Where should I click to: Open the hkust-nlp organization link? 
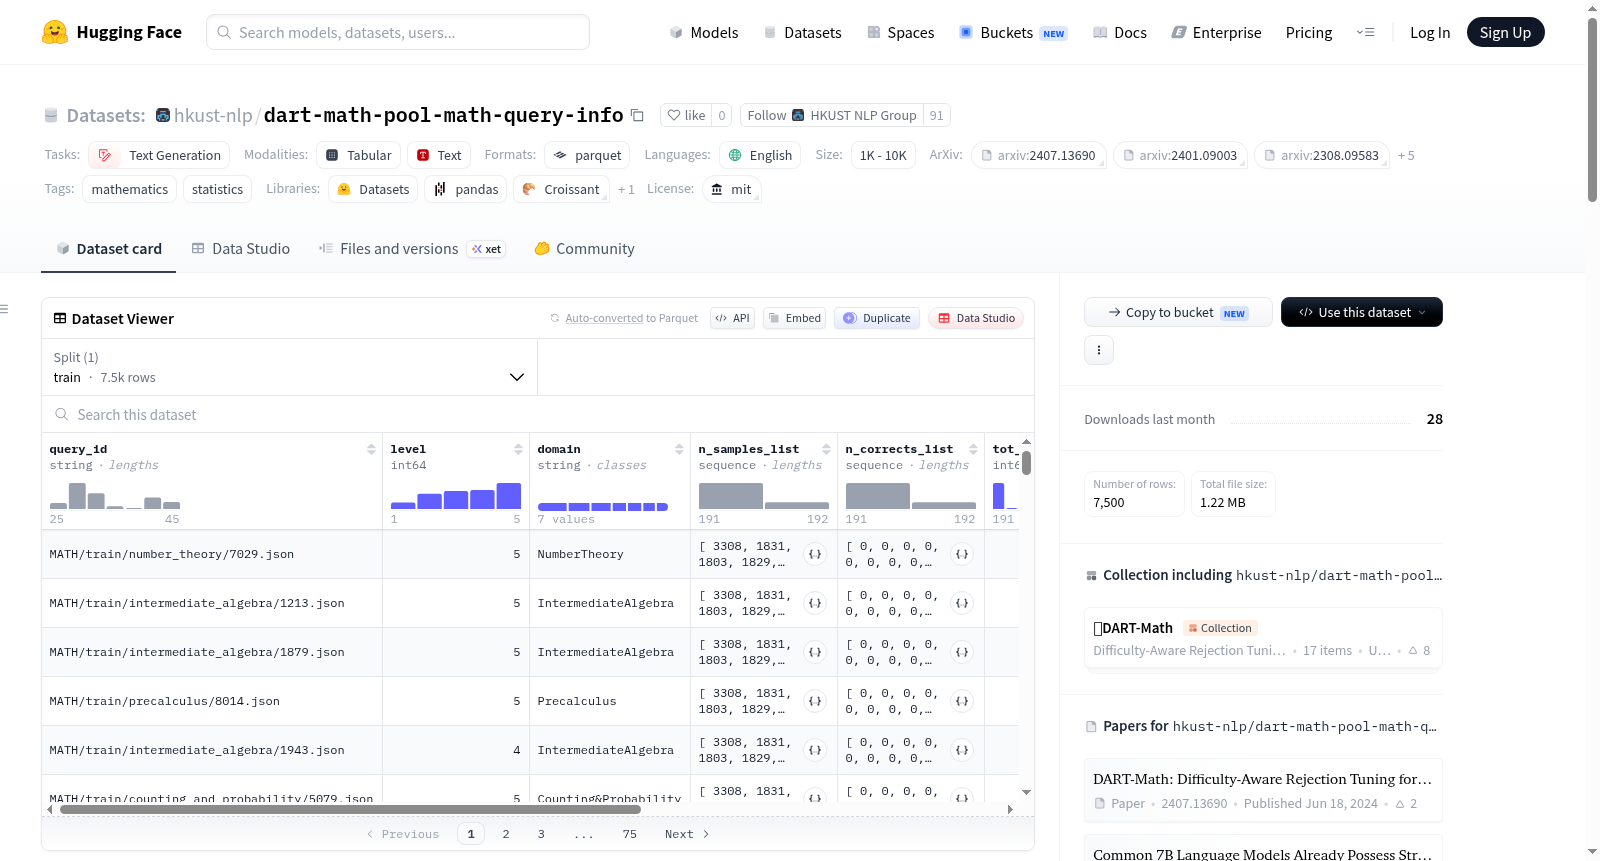click(x=213, y=115)
